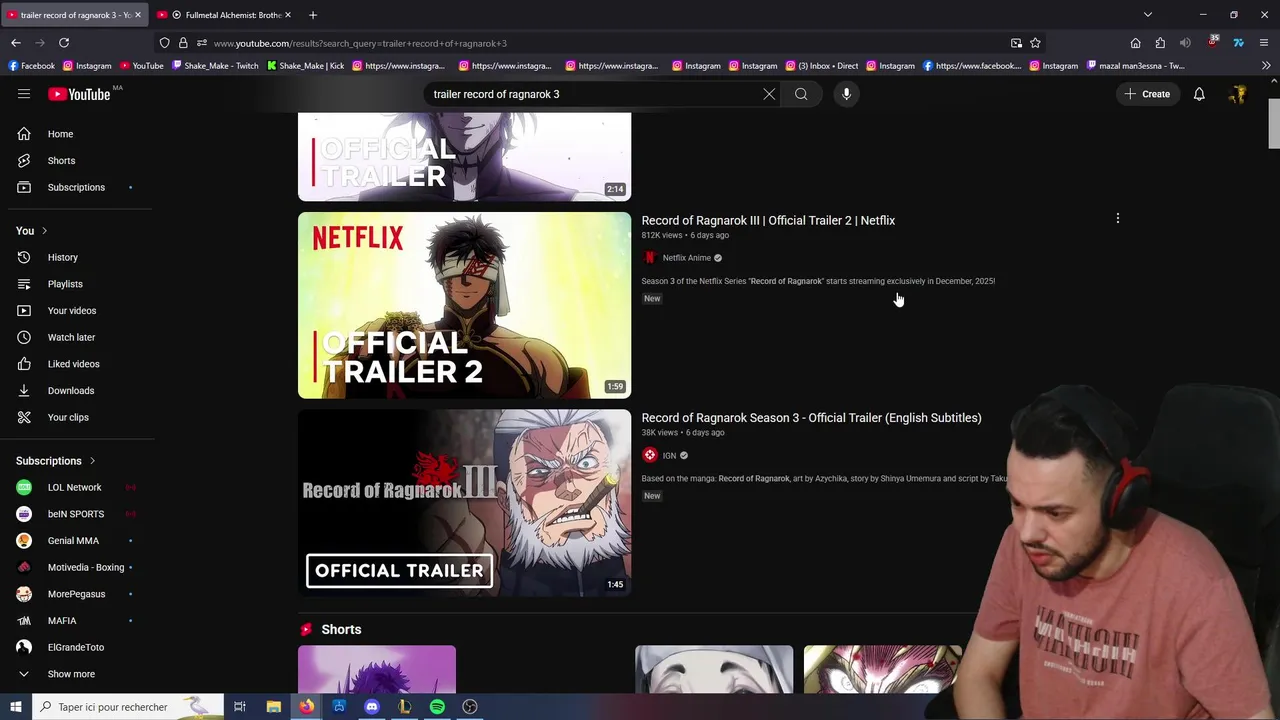Open Discord from the taskbar

[372, 707]
